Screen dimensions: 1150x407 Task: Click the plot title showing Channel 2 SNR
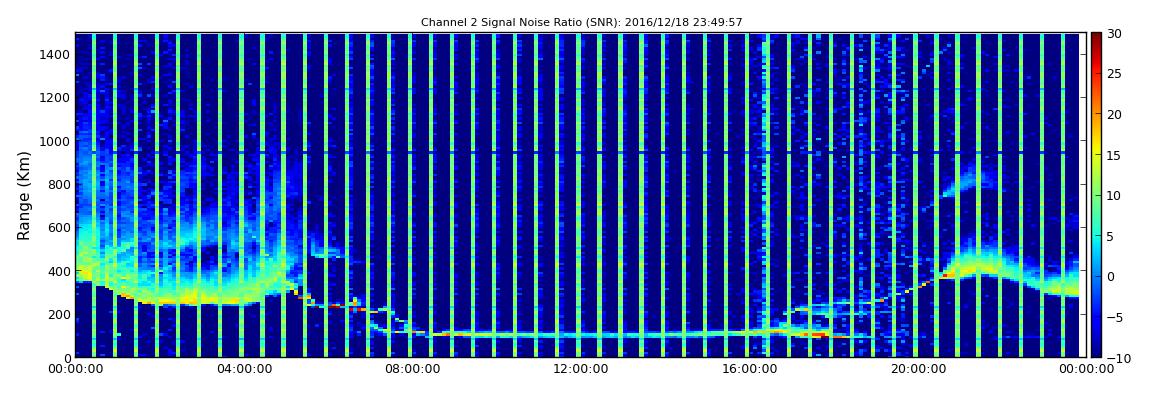[x=582, y=23]
